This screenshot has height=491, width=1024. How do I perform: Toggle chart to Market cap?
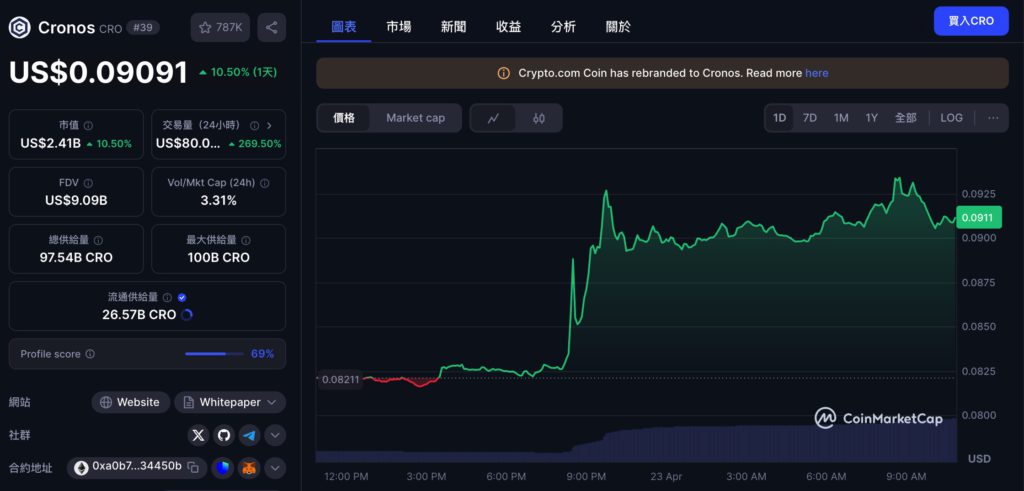point(415,118)
